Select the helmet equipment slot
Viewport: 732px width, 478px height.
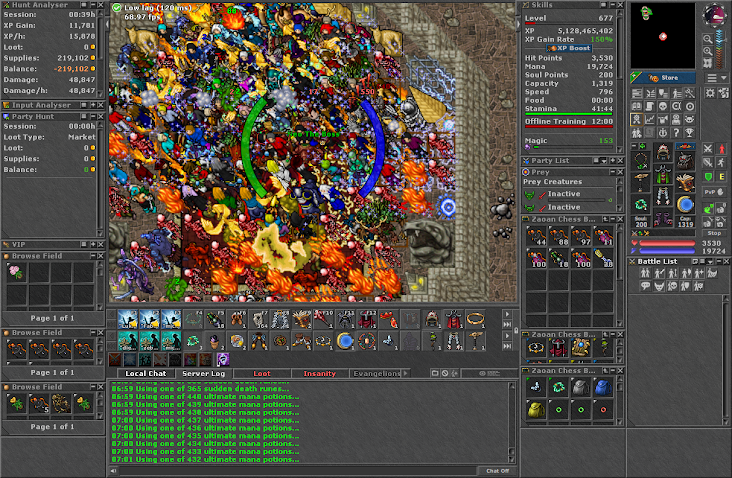click(663, 152)
